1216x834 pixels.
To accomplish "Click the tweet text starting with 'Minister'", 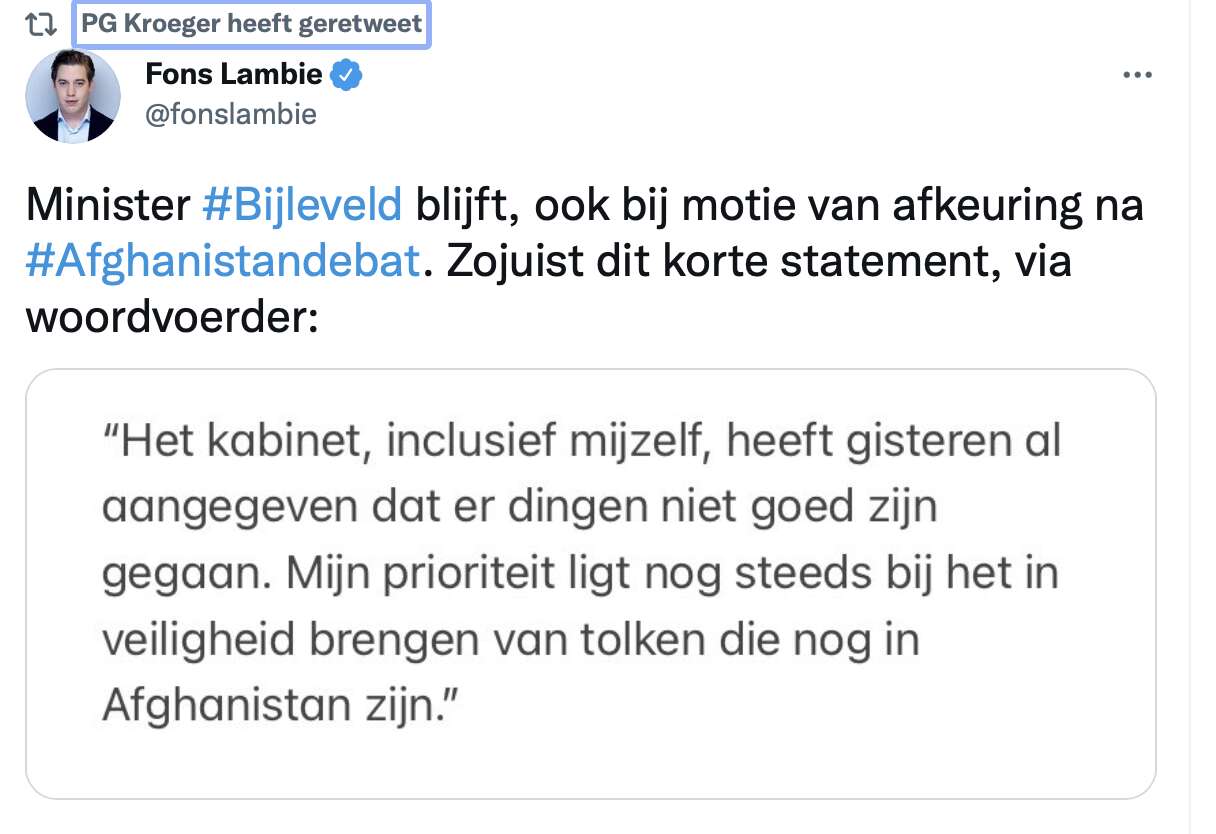I will pos(585,262).
